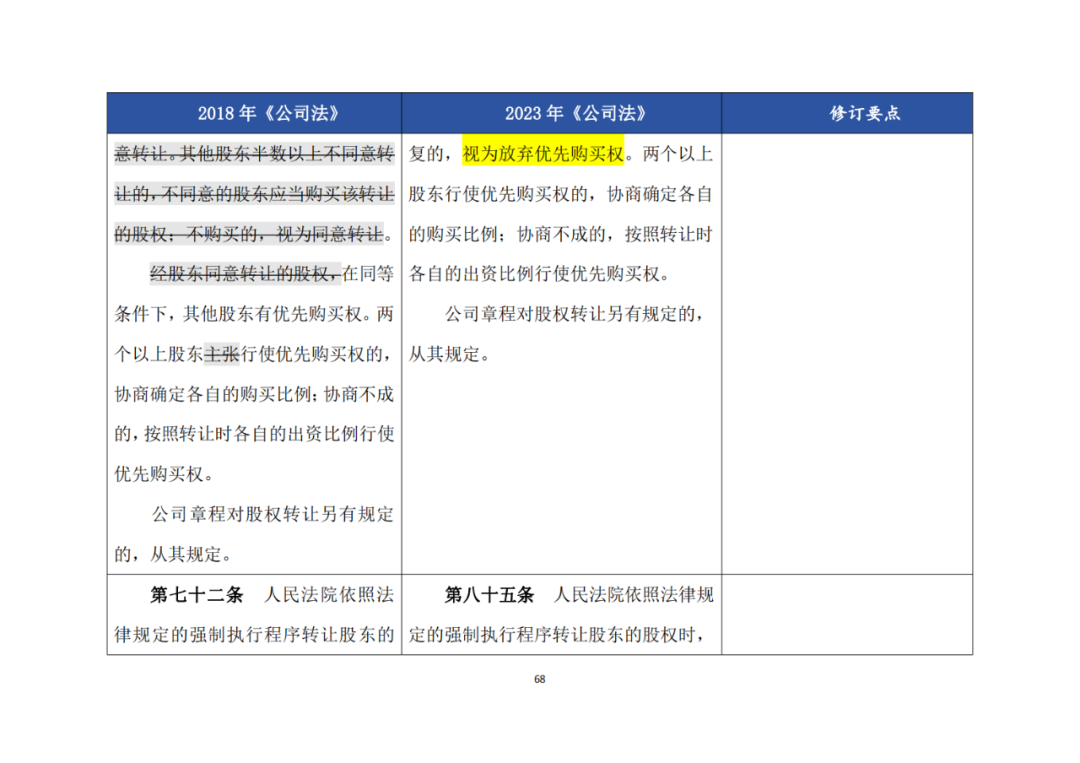Click the left-column line 公司章程对股权转让另有规定

[272, 514]
